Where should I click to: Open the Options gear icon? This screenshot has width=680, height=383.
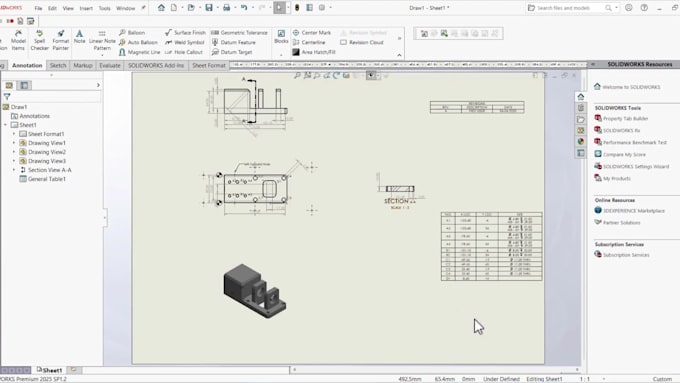click(x=322, y=8)
